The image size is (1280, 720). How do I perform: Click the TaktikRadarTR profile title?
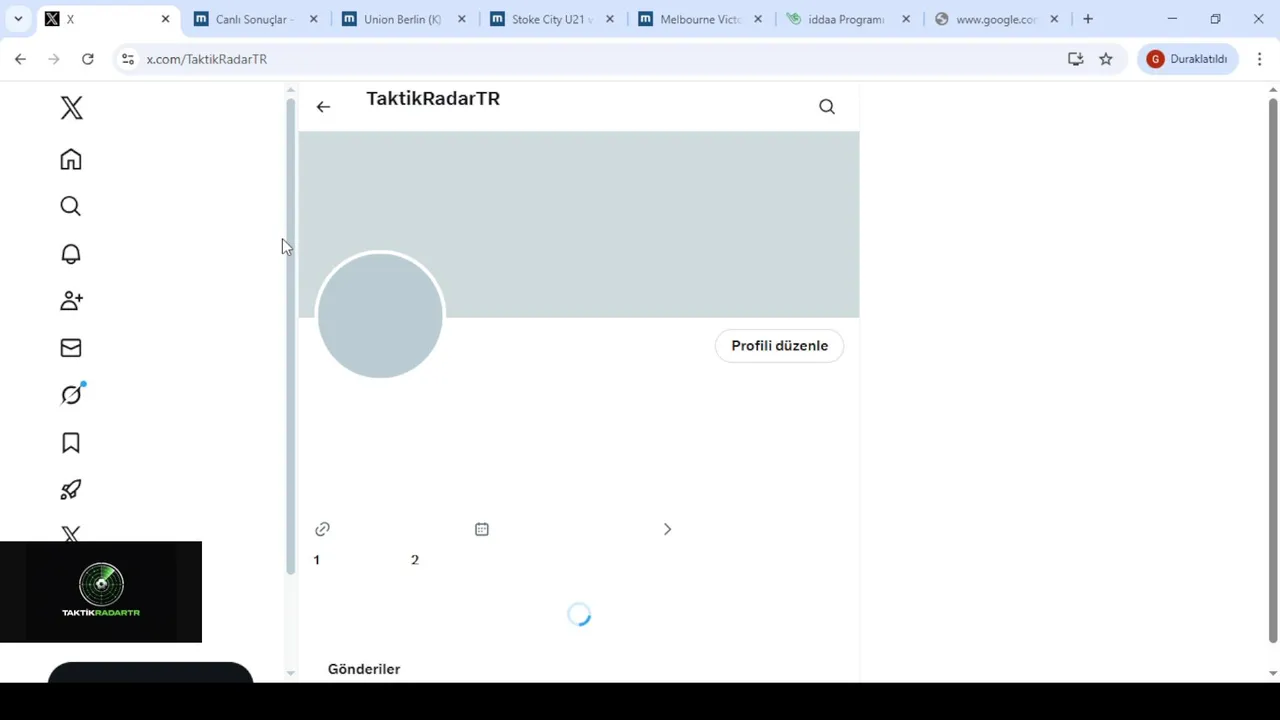(x=433, y=98)
